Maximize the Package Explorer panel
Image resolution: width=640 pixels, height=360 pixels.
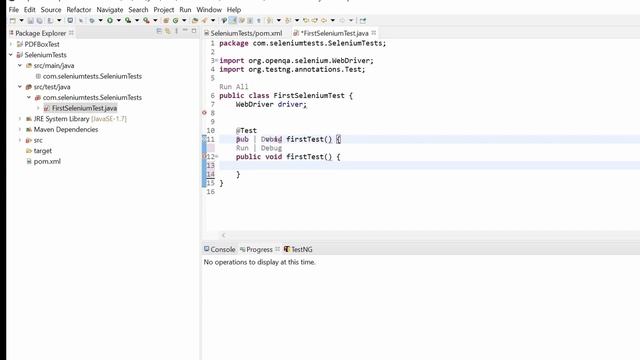pos(194,31)
